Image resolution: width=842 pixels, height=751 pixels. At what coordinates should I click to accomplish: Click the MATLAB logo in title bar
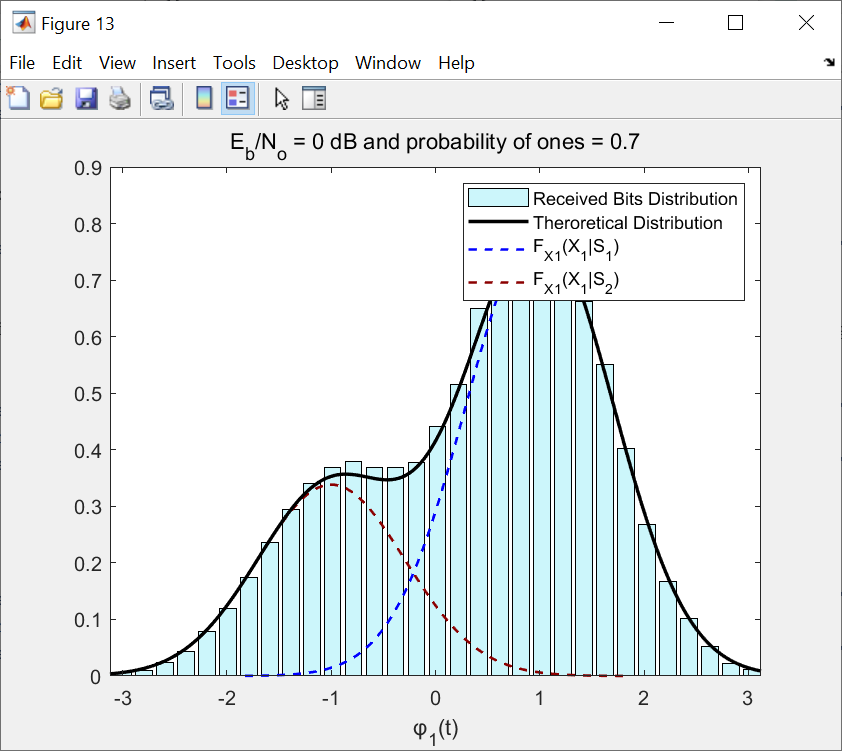click(23, 23)
